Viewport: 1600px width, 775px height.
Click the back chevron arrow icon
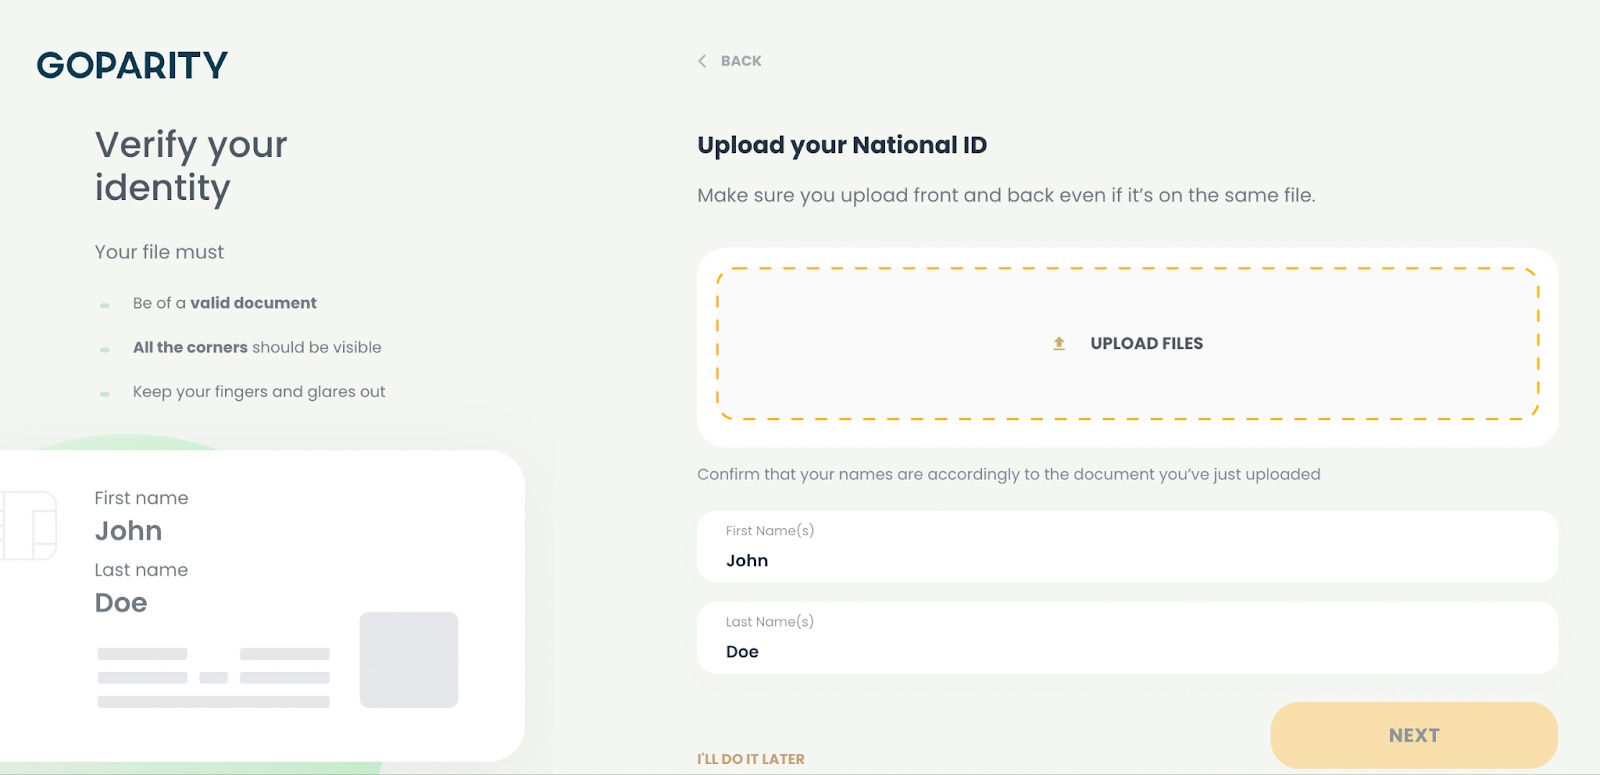coord(702,61)
